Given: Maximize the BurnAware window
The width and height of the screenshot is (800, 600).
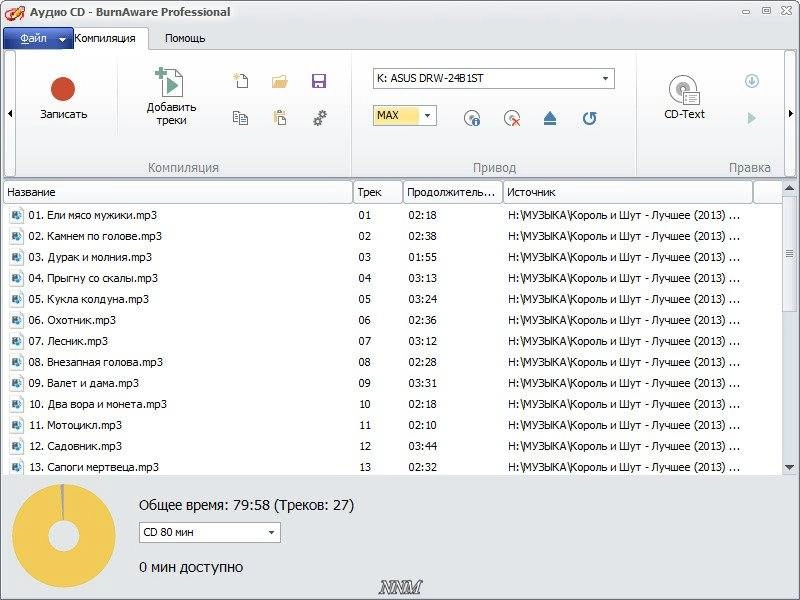Looking at the screenshot, I should click(766, 11).
